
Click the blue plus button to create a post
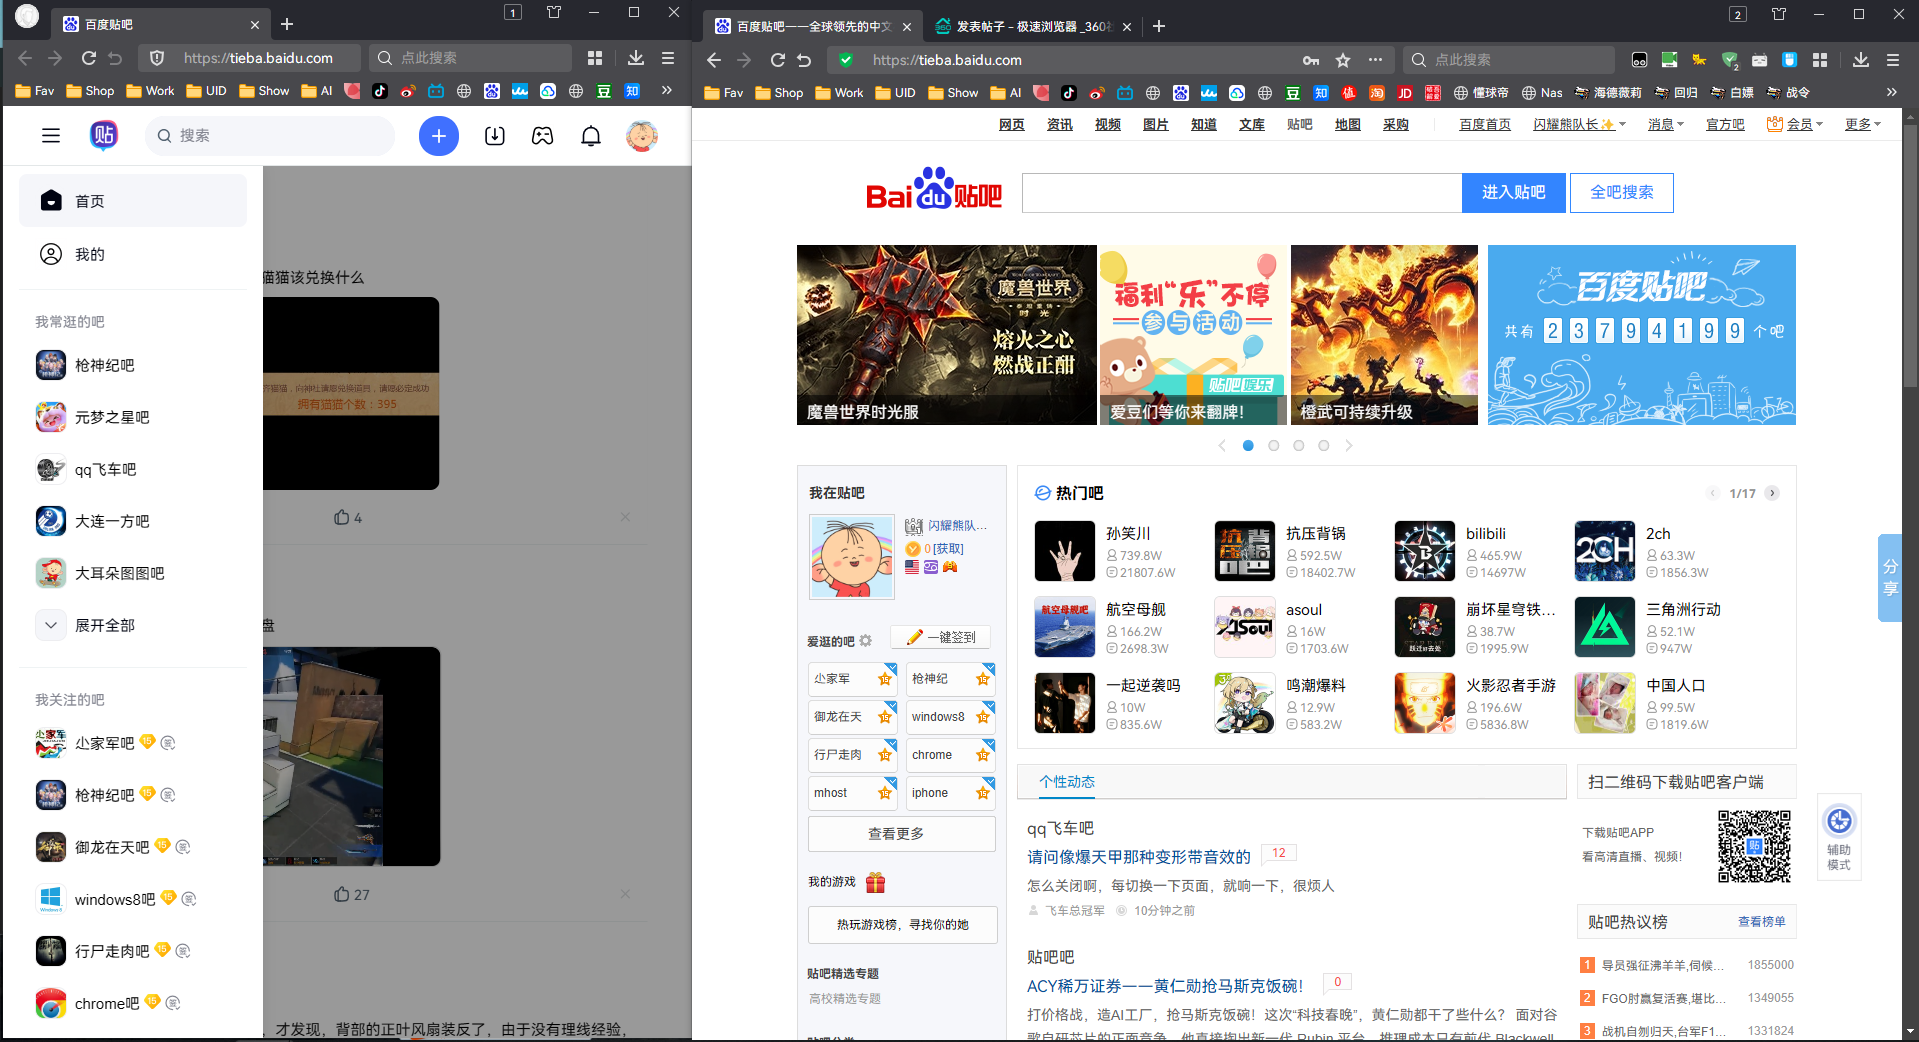pyautogui.click(x=438, y=136)
